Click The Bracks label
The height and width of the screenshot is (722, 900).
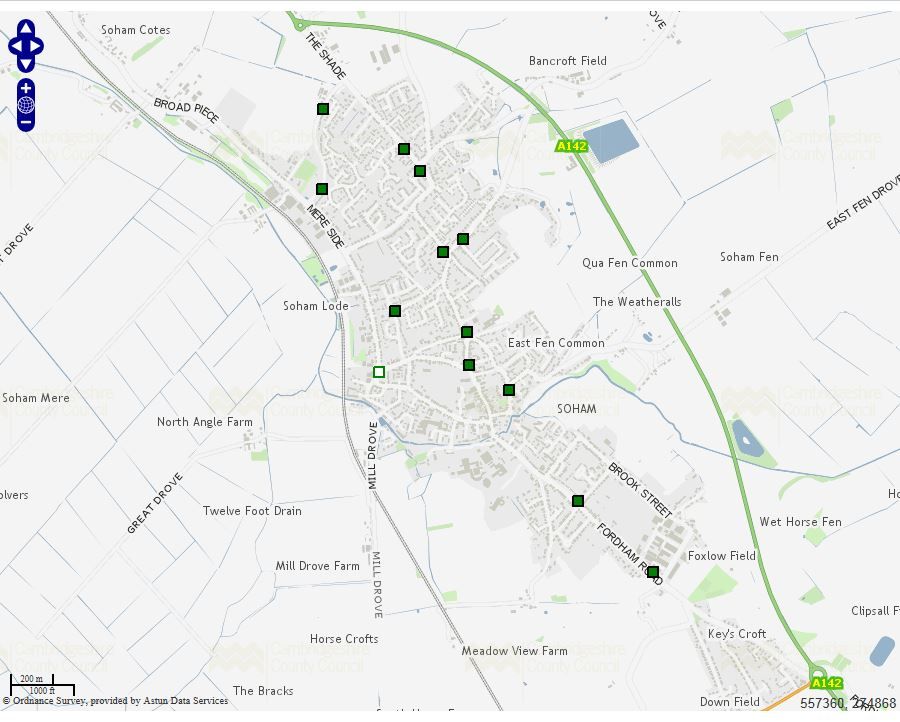pos(263,691)
